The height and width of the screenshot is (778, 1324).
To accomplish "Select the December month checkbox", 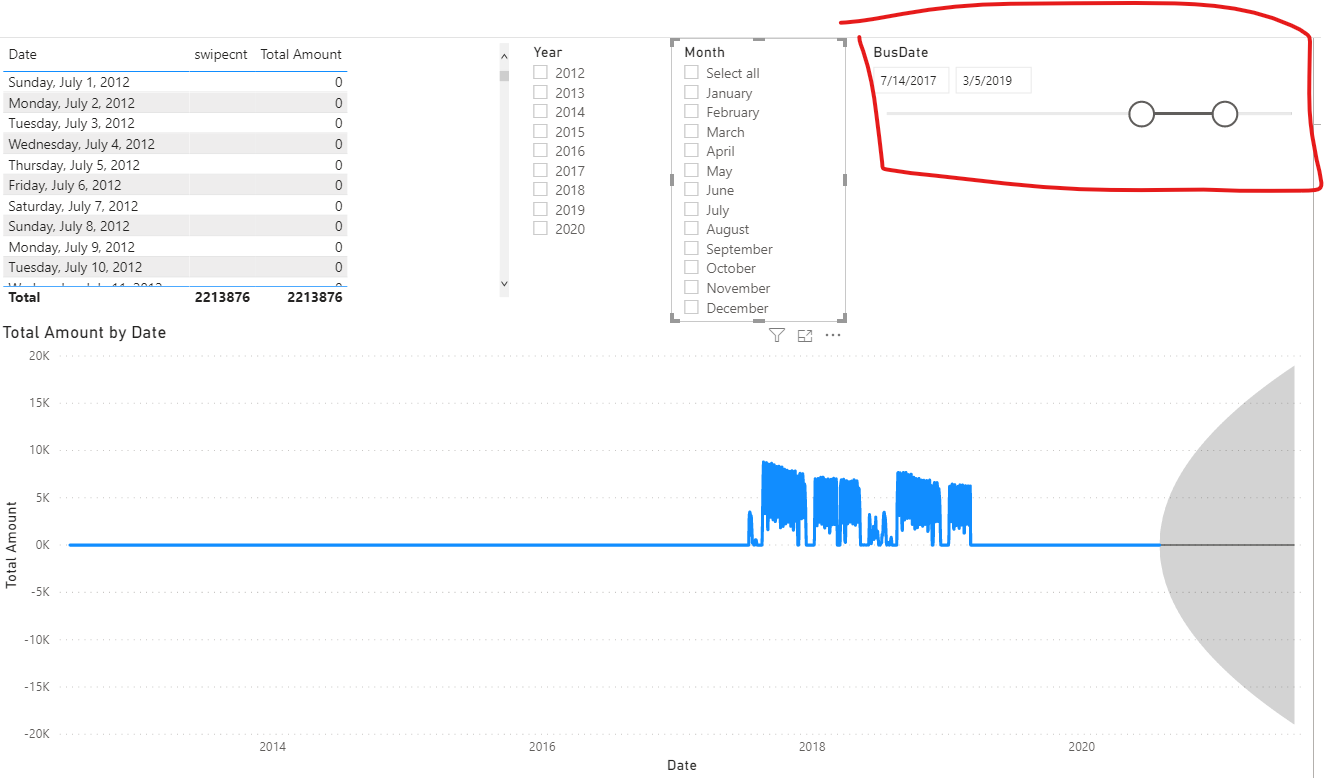I will (692, 307).
